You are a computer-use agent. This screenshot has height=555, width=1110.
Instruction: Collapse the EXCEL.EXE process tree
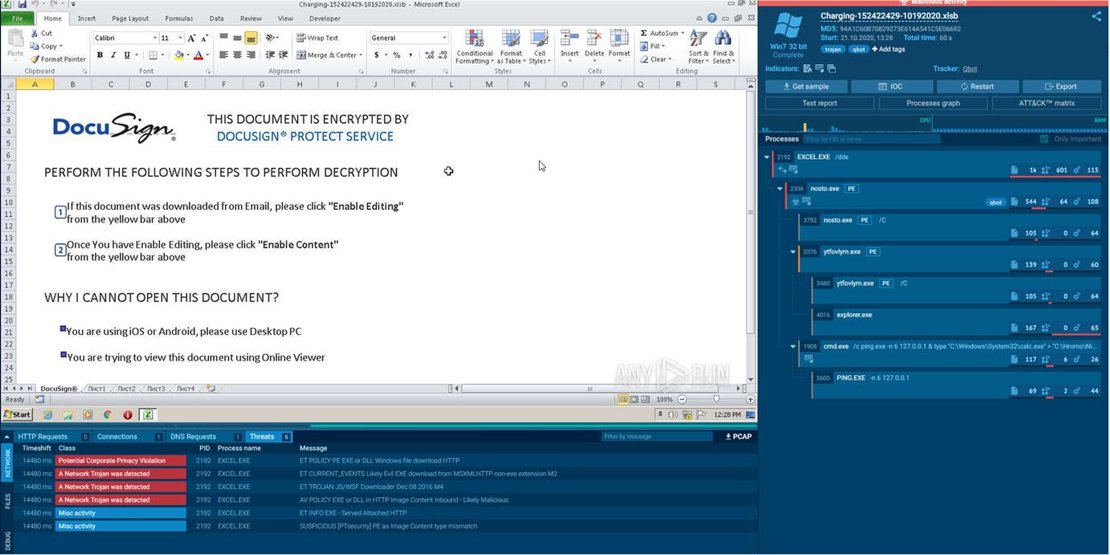[x=767, y=156]
